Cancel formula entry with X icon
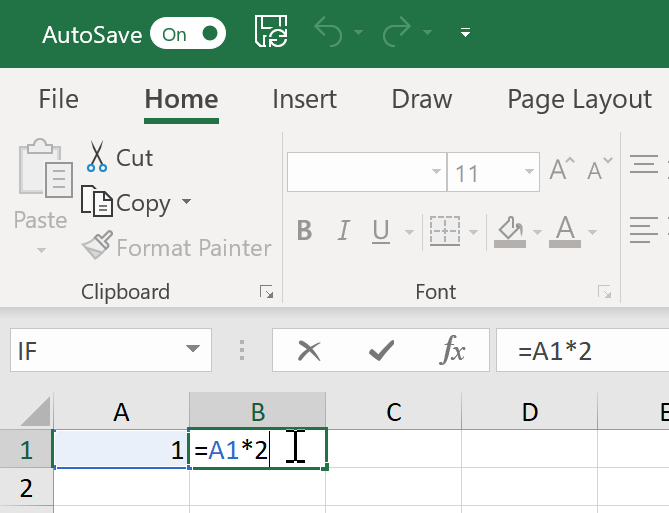Image resolution: width=669 pixels, height=513 pixels. 309,351
